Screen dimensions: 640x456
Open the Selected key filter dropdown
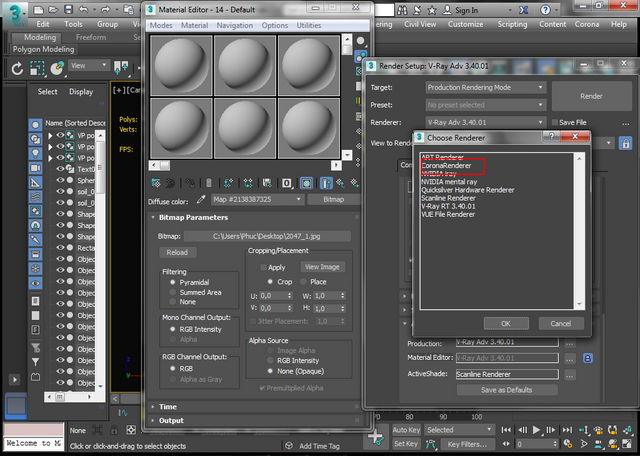point(460,430)
